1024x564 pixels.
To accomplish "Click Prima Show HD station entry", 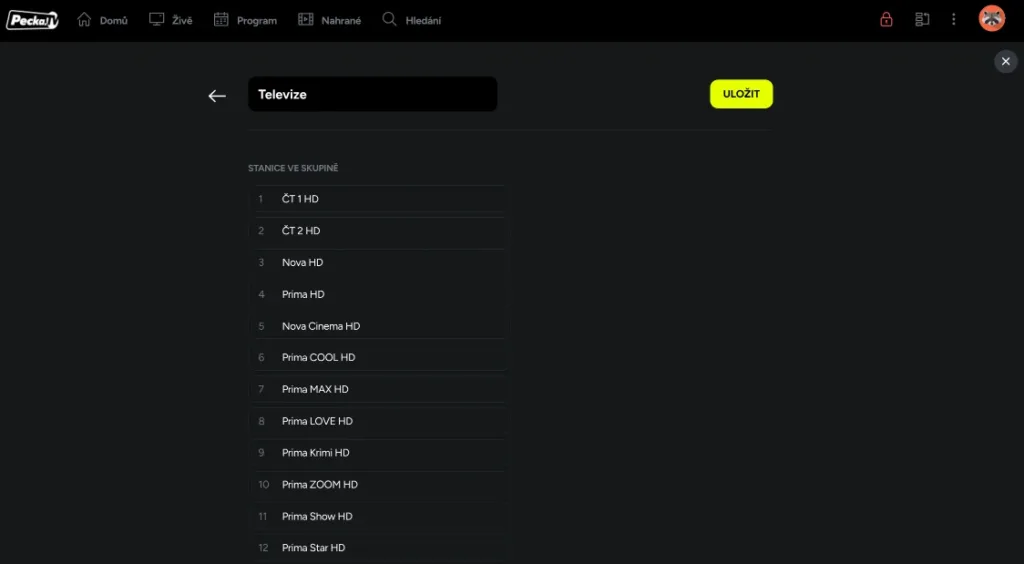I will tap(378, 517).
